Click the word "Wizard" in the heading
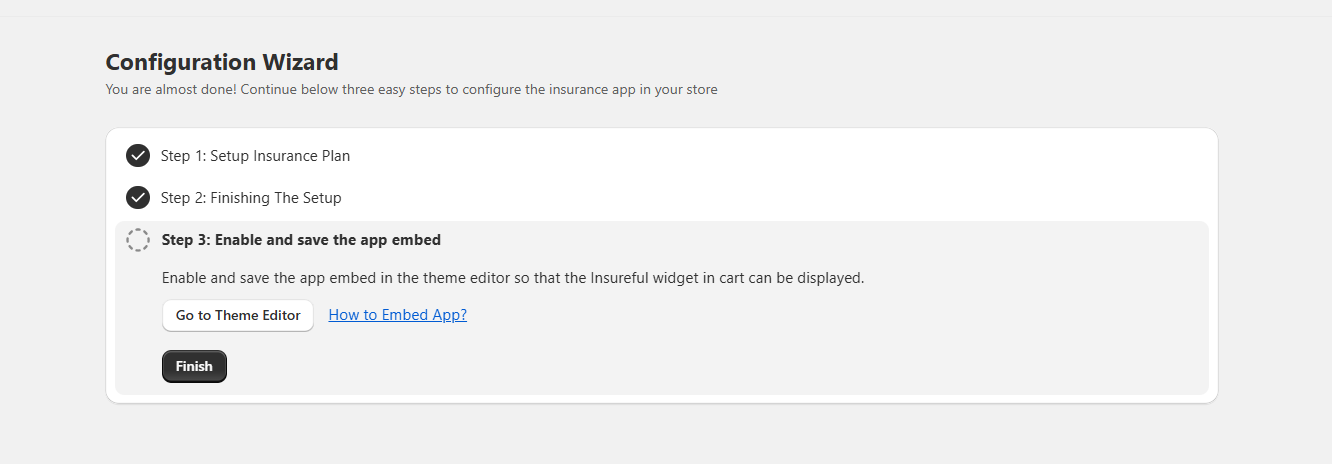 click(x=300, y=62)
